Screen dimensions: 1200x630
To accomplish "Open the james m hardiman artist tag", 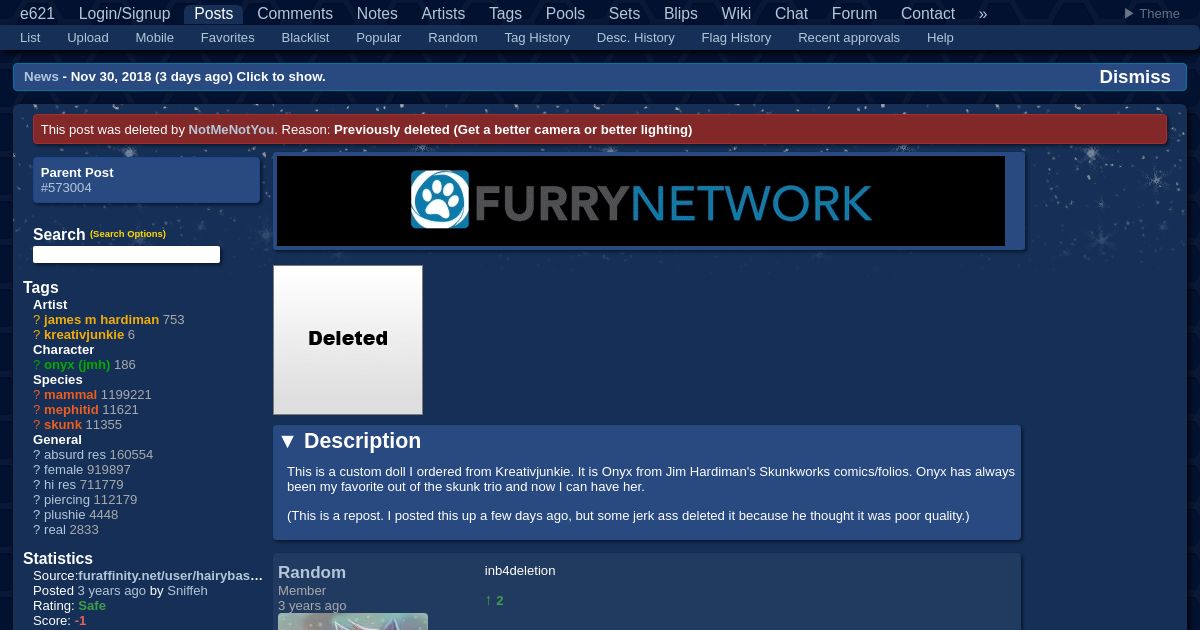I will pyautogui.click(x=101, y=320).
